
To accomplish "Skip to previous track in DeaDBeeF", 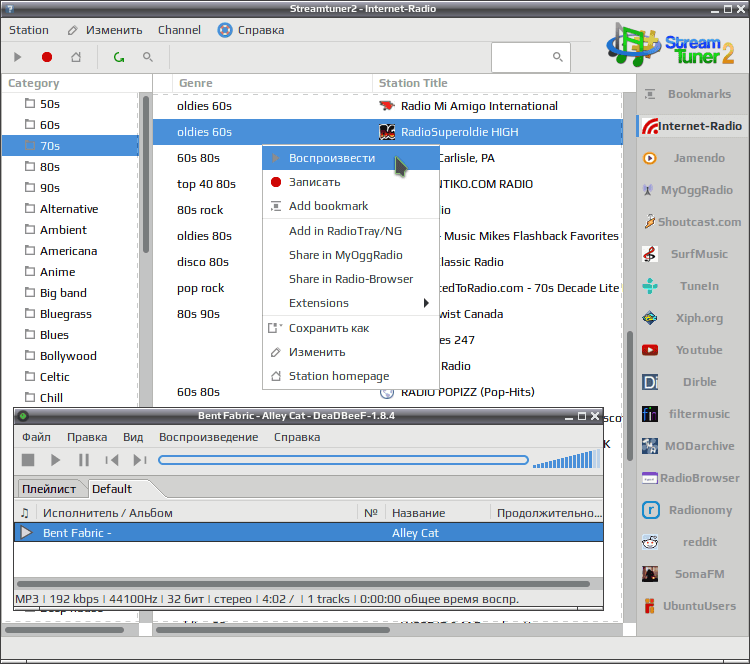I will coord(111,460).
